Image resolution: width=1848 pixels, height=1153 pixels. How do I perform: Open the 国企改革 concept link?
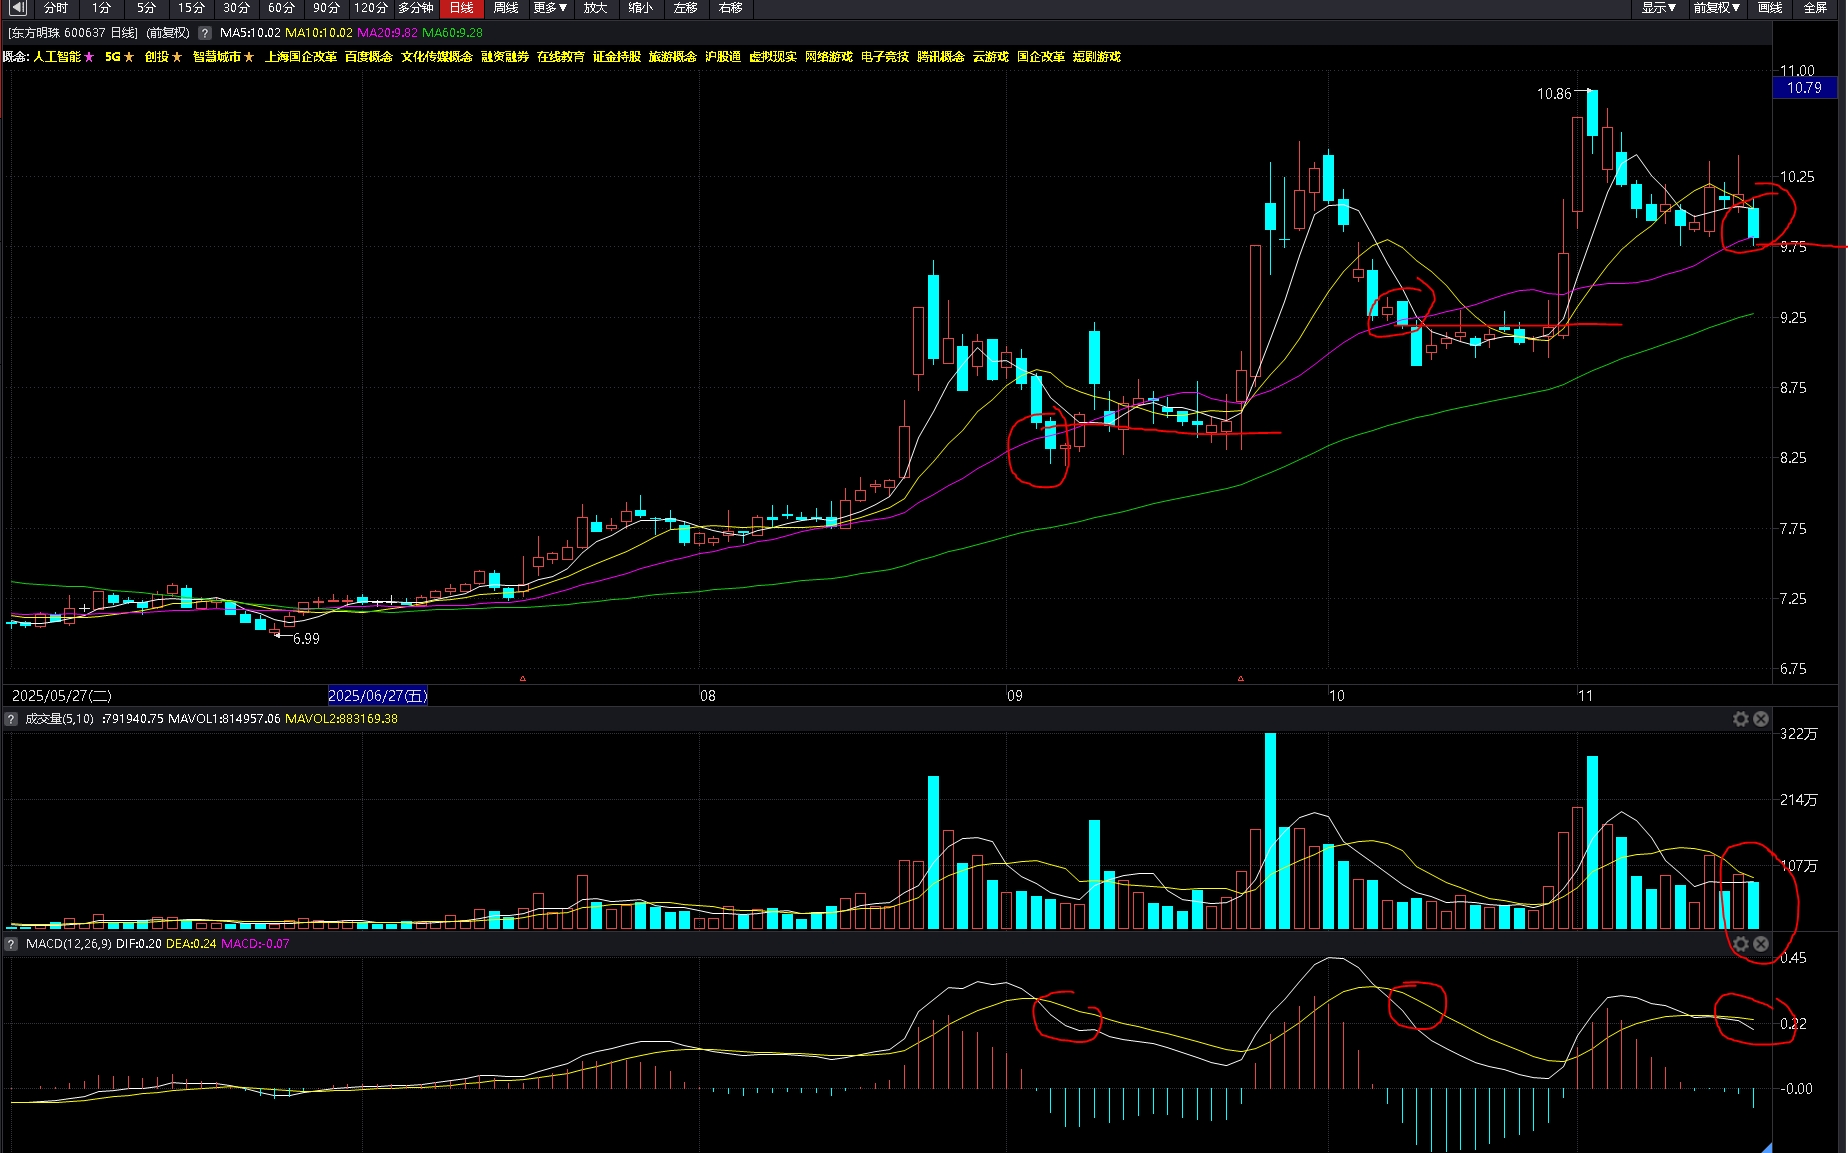(1041, 57)
